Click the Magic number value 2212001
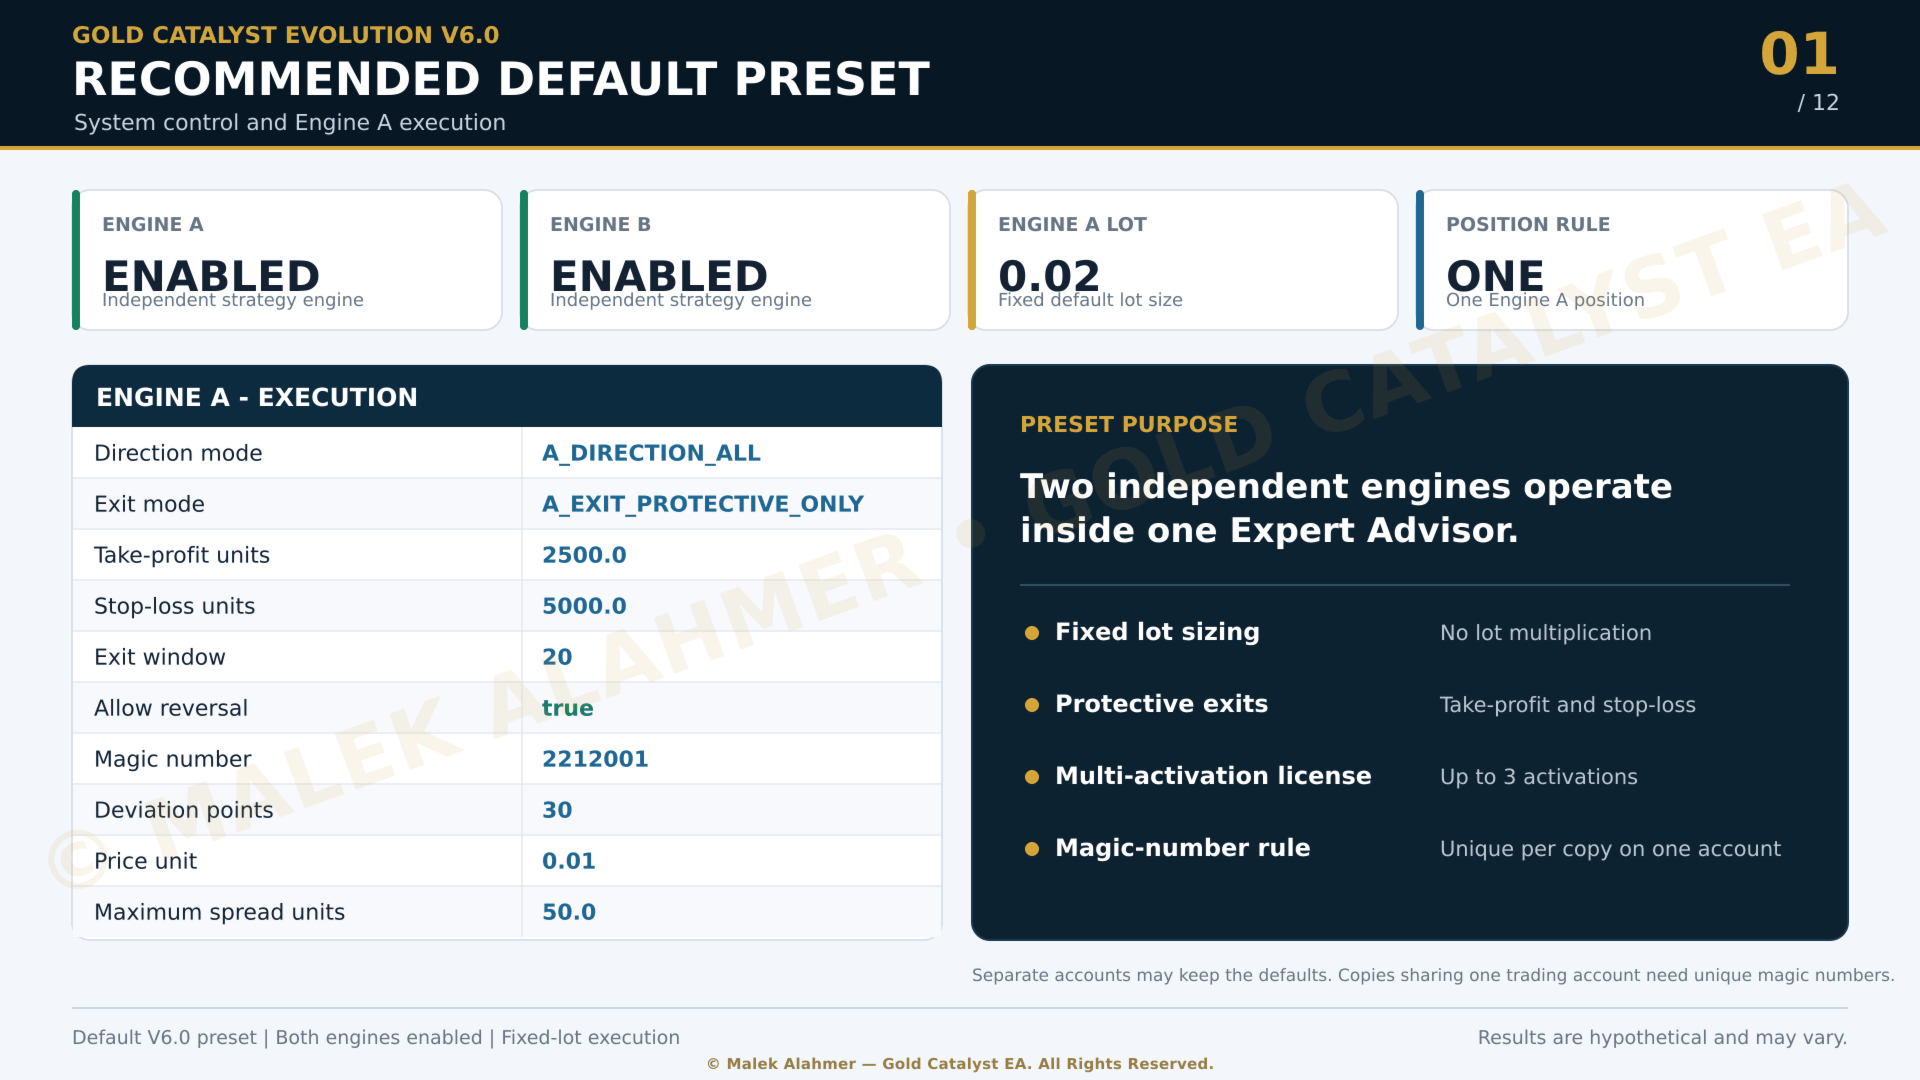Viewport: 1920px width, 1080px height. pos(595,759)
